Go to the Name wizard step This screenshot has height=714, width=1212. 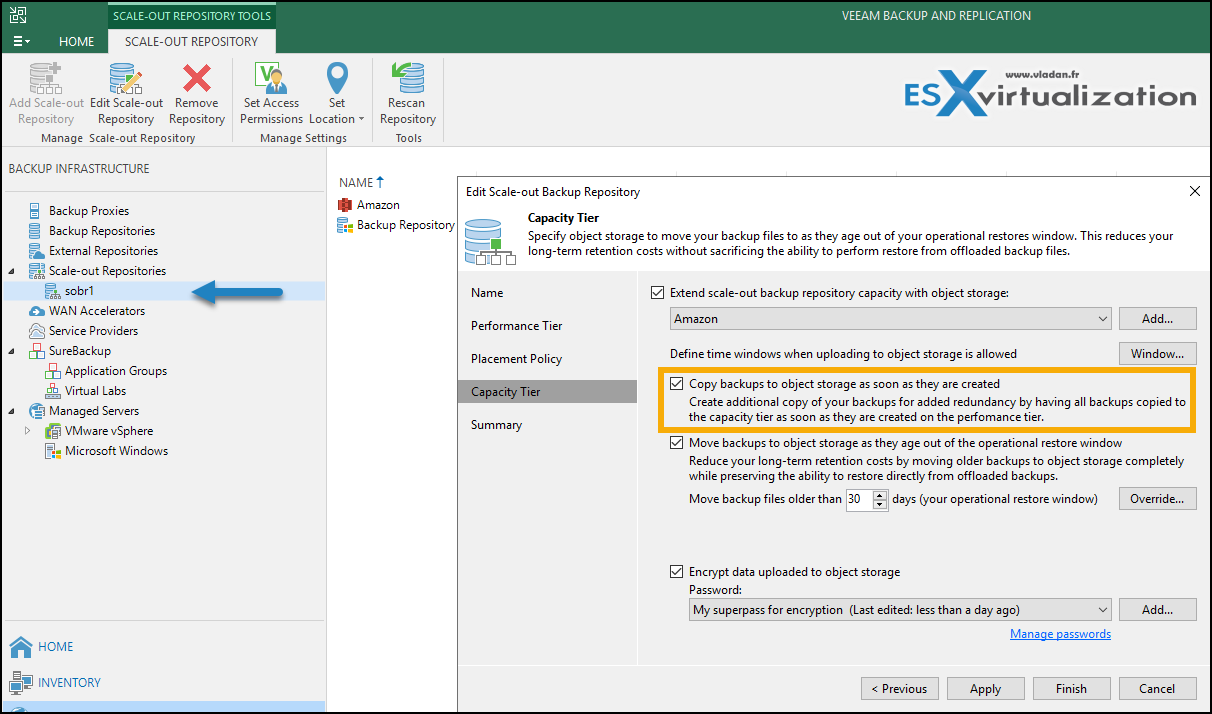[x=547, y=293]
